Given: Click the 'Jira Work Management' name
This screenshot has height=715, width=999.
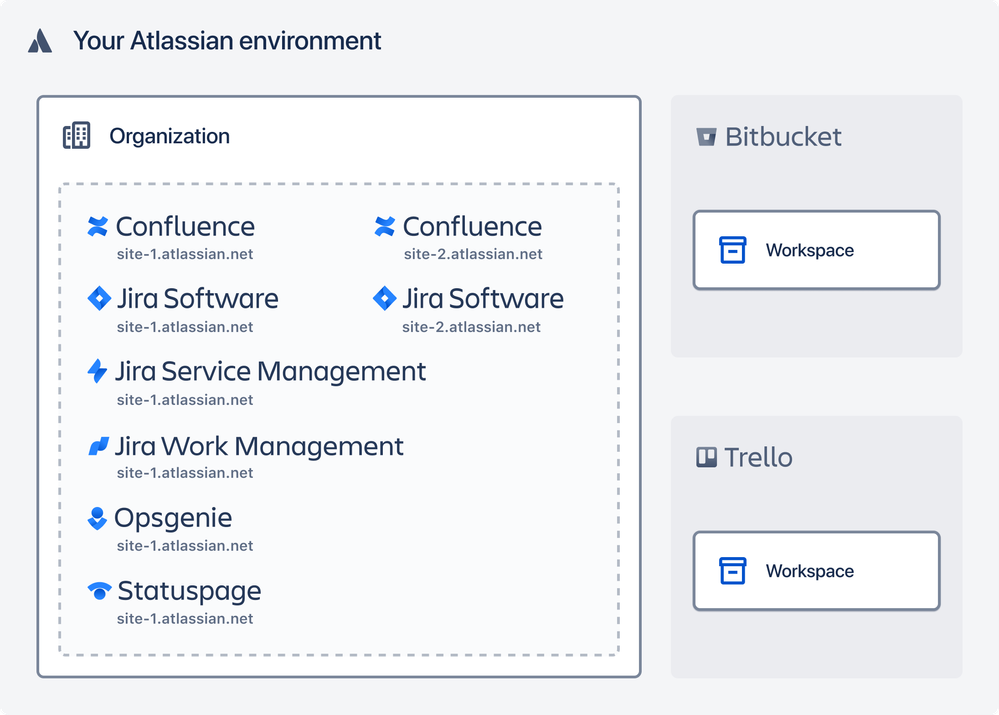Looking at the screenshot, I should [x=259, y=446].
